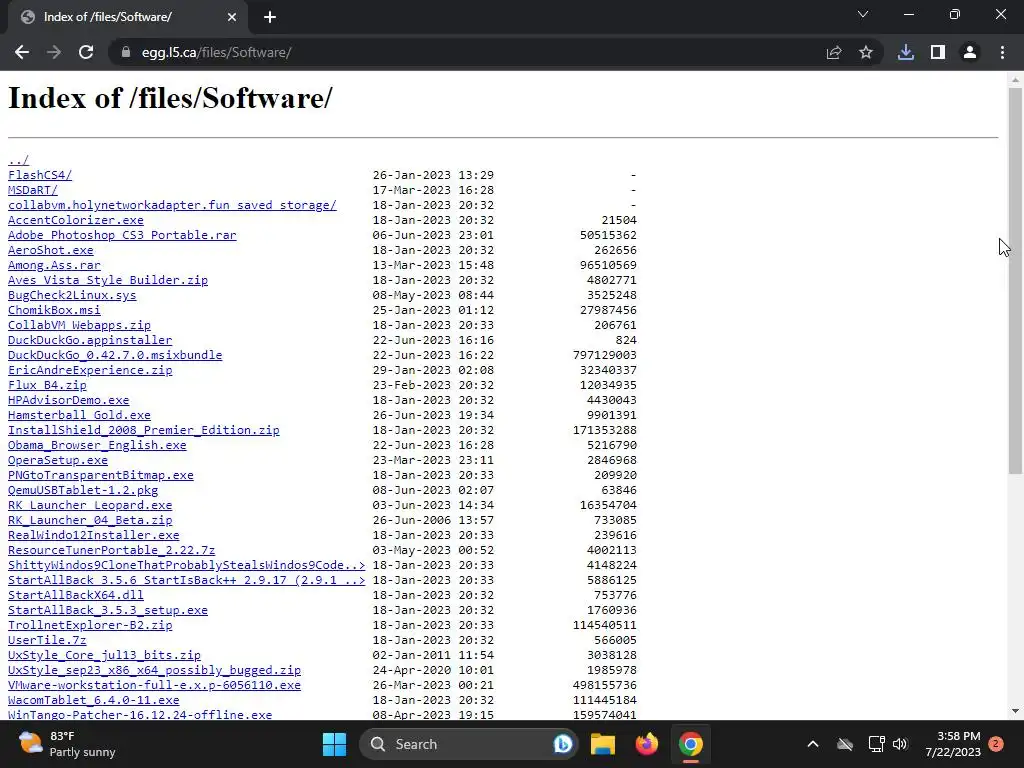Share this page via share icon

point(834,52)
